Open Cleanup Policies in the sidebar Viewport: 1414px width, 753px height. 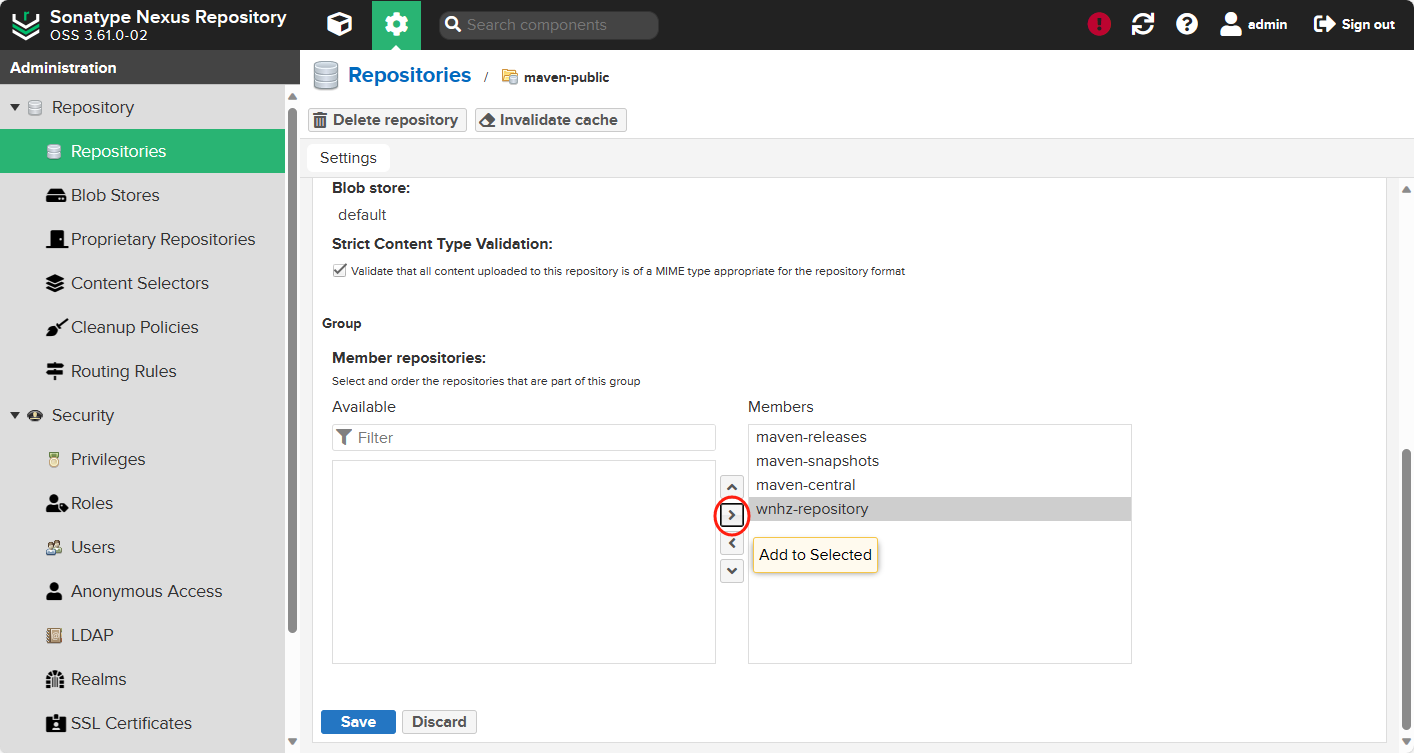coord(142,327)
